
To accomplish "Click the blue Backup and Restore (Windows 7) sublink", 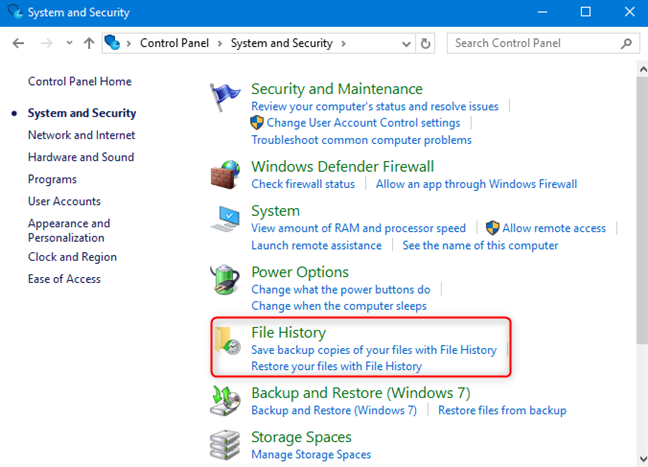I will pyautogui.click(x=334, y=410).
